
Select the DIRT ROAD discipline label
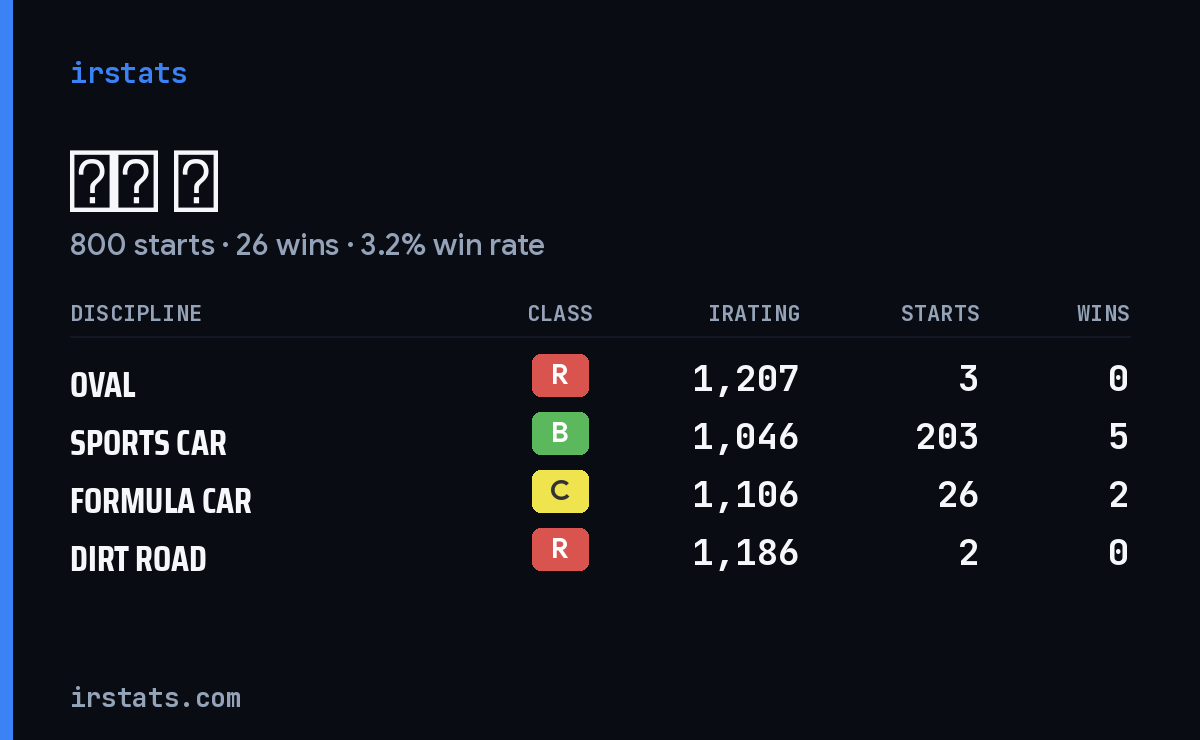pyautogui.click(x=138, y=558)
